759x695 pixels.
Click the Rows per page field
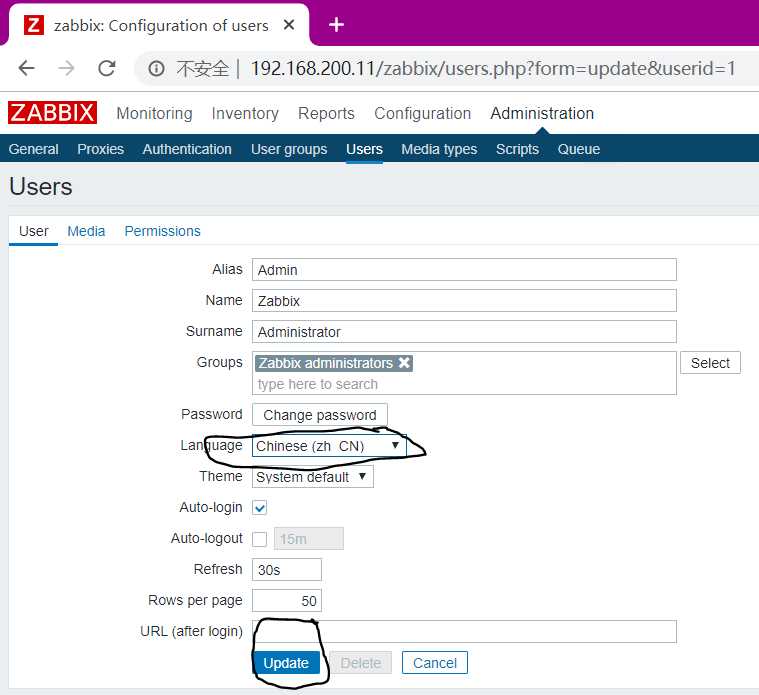tap(287, 601)
